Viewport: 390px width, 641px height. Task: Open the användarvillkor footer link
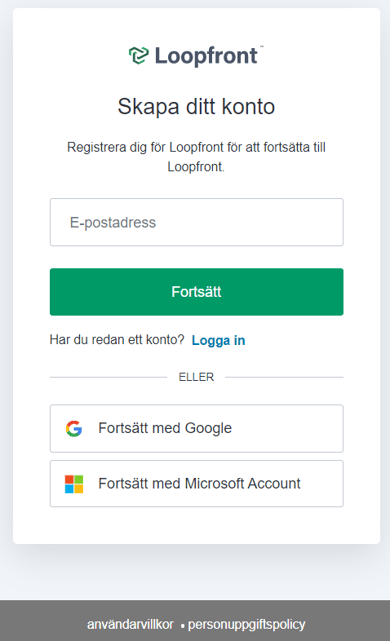point(130,624)
